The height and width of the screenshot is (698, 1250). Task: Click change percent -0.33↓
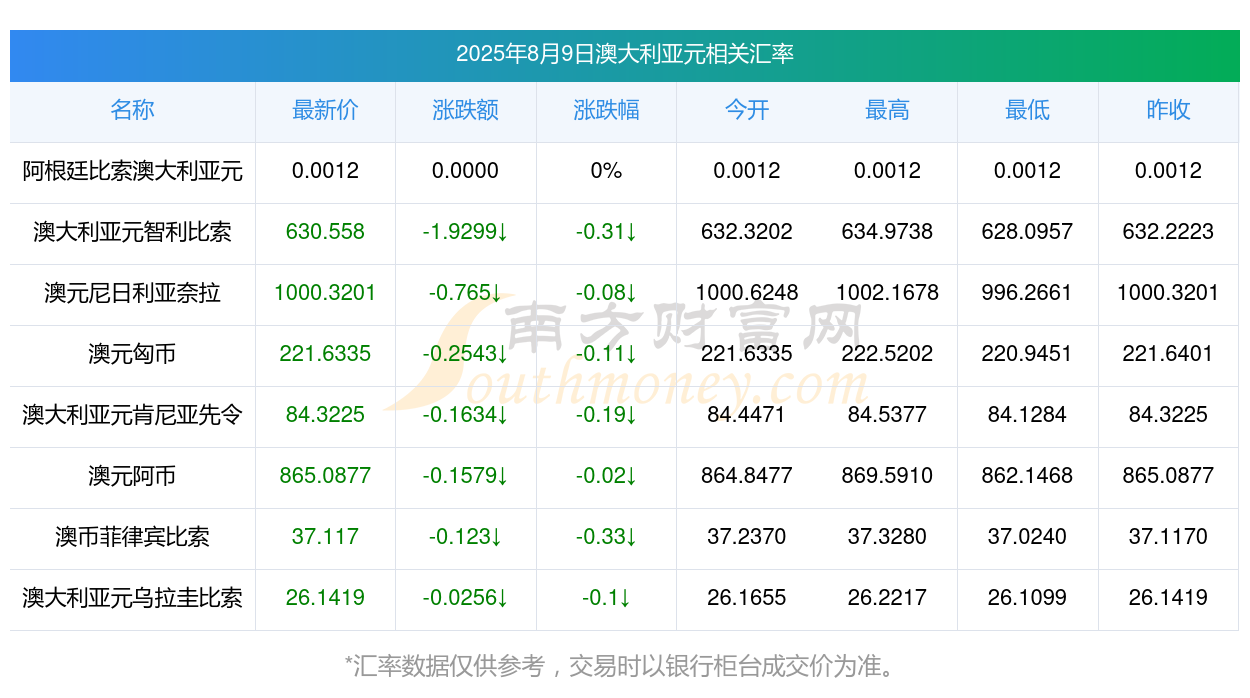click(606, 537)
